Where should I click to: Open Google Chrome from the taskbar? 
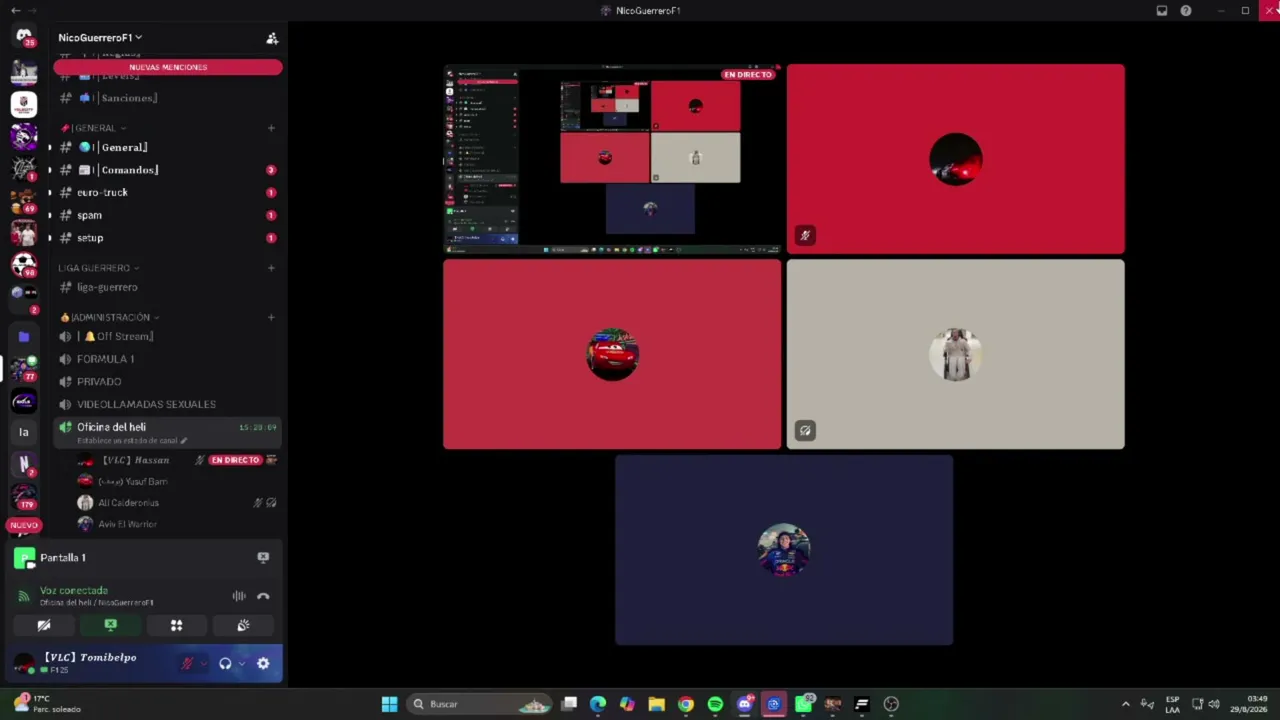coord(686,704)
